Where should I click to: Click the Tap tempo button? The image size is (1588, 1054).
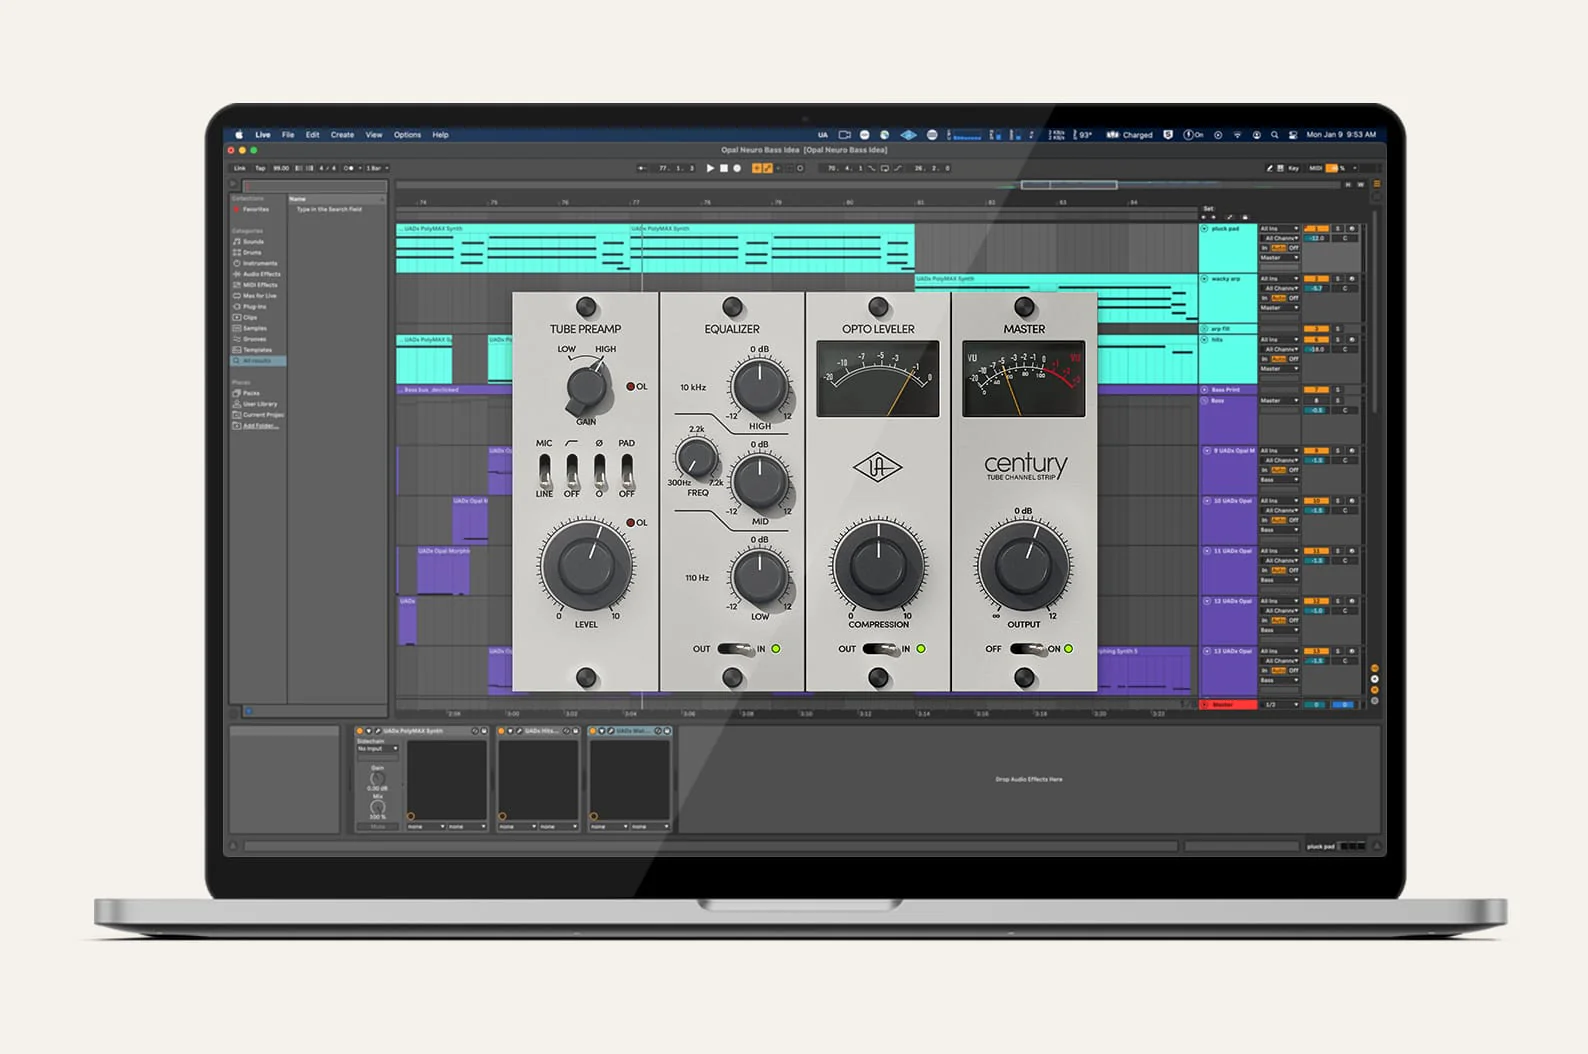[x=260, y=168]
